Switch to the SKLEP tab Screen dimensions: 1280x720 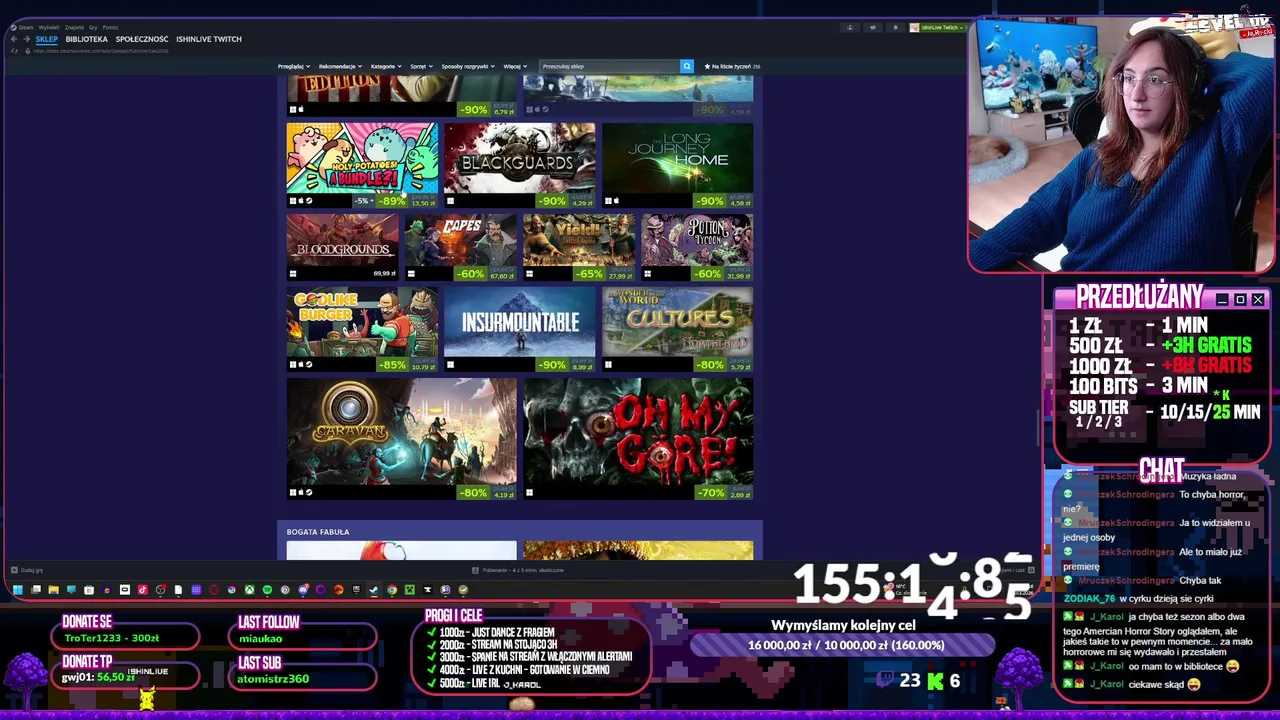tap(47, 39)
